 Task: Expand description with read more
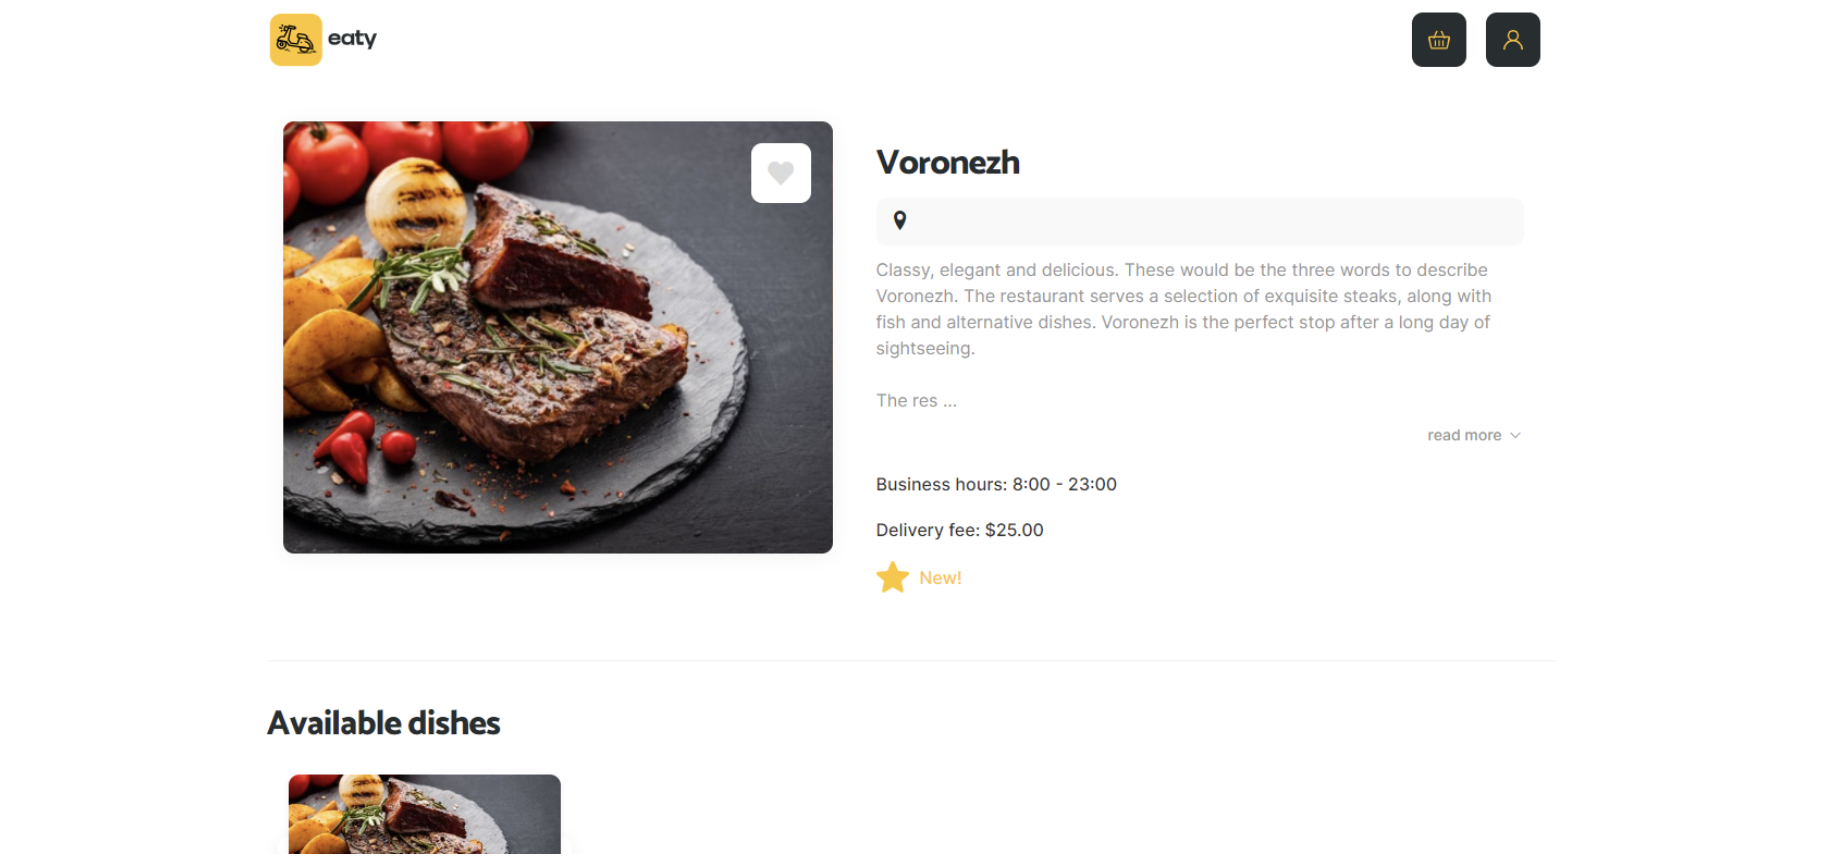[x=1464, y=436]
